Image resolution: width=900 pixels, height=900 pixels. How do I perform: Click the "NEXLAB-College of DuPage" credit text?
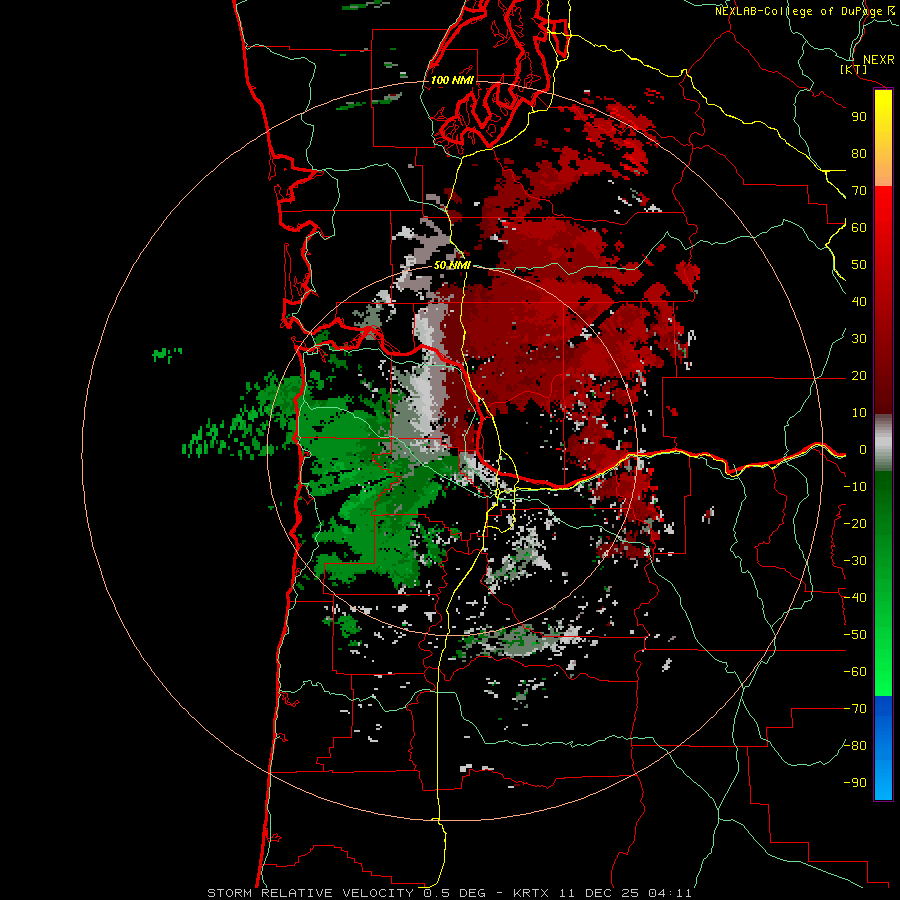[x=800, y=11]
